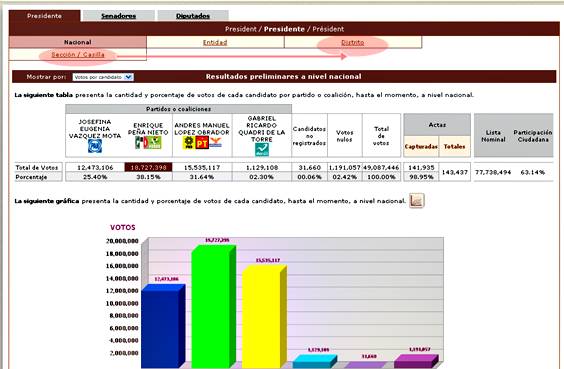Open the Distrito results link
564x369 pixels.
click(352, 42)
